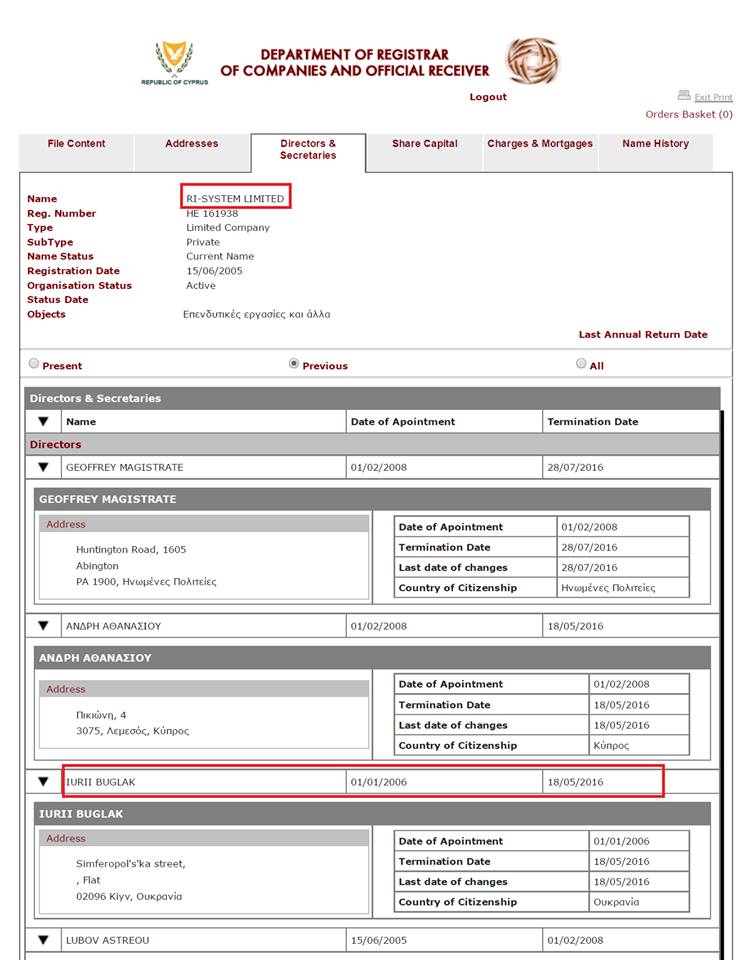
Task: Open the Orders Basket (0) link
Action: click(x=688, y=114)
